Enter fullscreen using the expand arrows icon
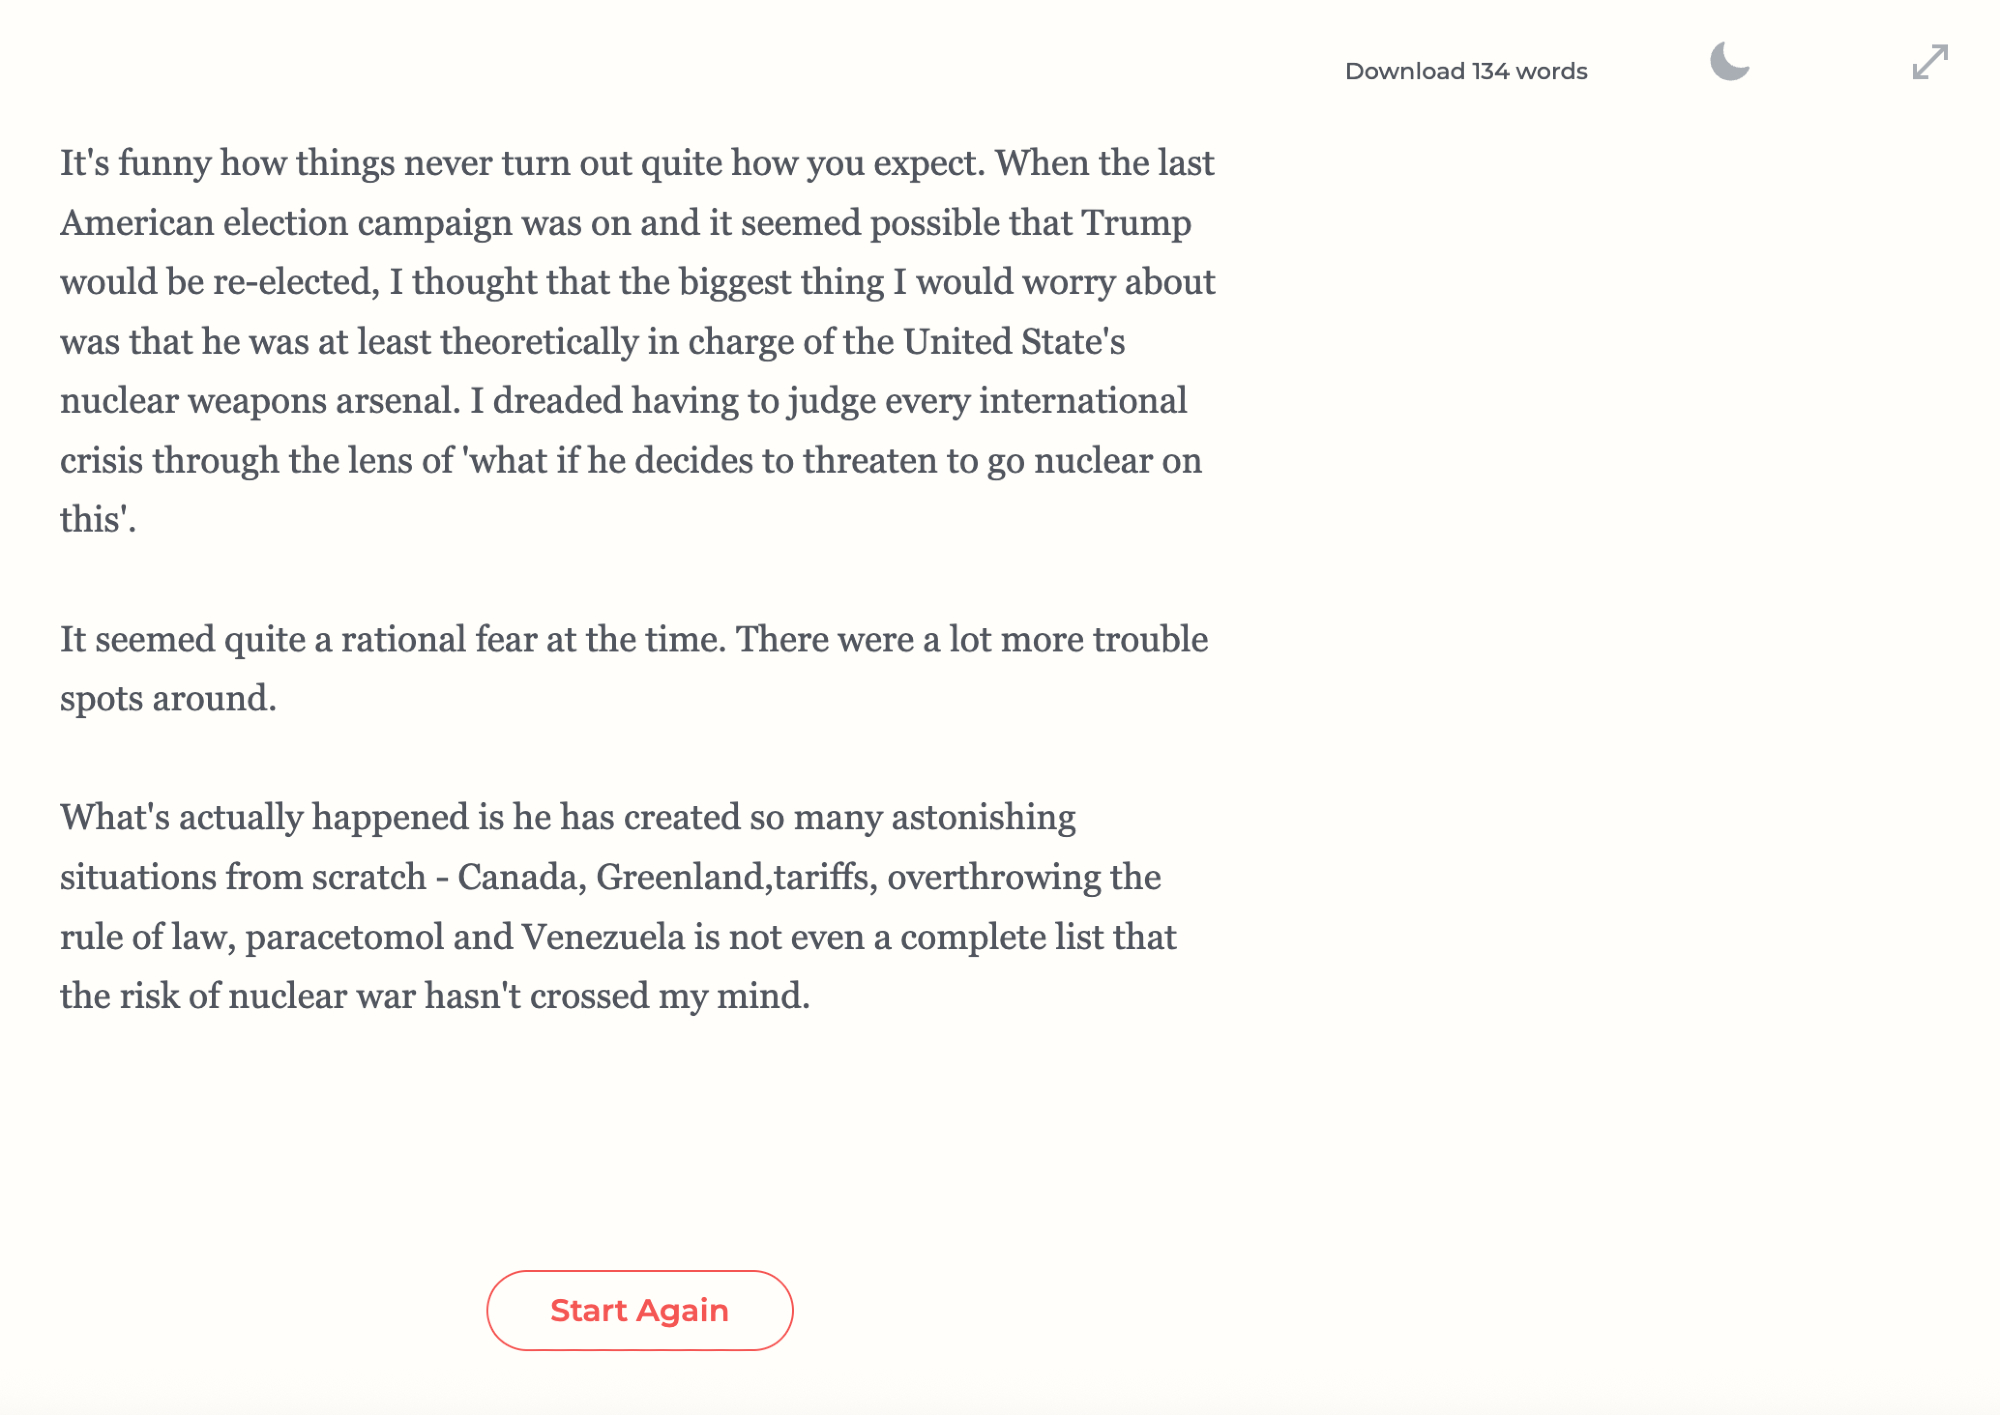 1929,62
